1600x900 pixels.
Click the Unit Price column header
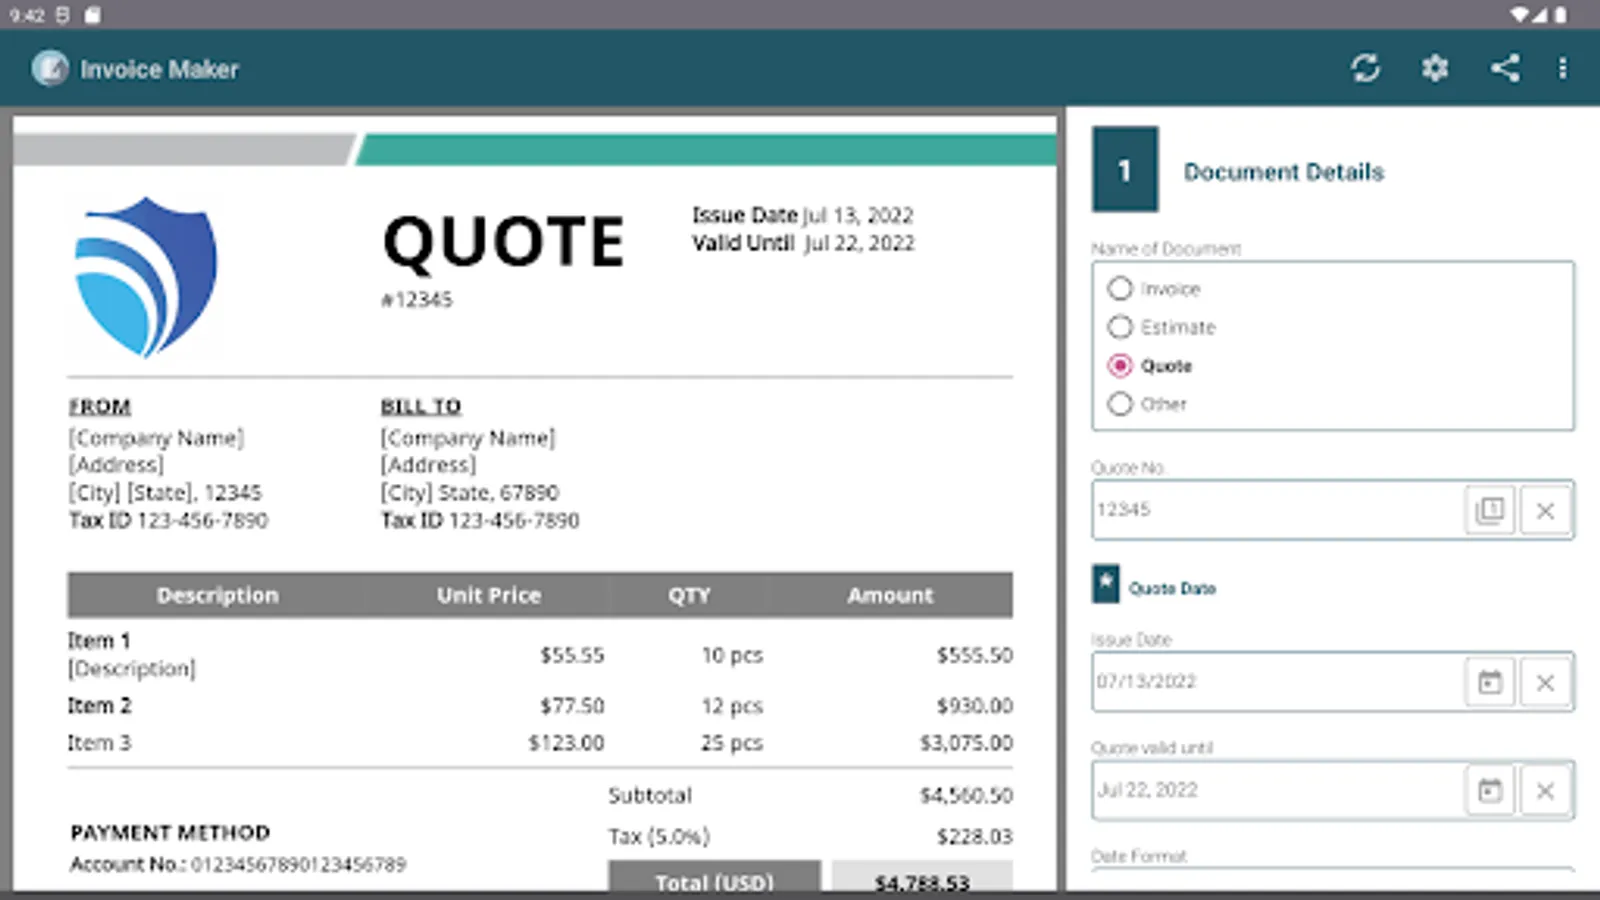click(x=489, y=596)
